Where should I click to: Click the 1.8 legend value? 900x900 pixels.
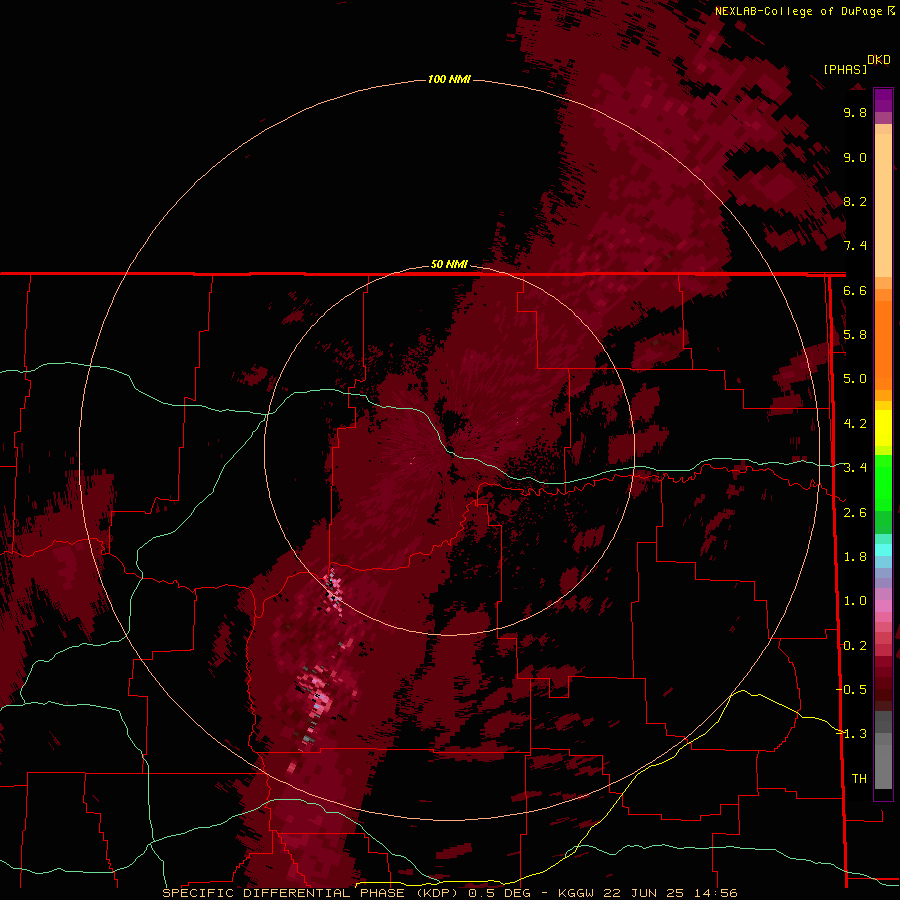click(855, 557)
